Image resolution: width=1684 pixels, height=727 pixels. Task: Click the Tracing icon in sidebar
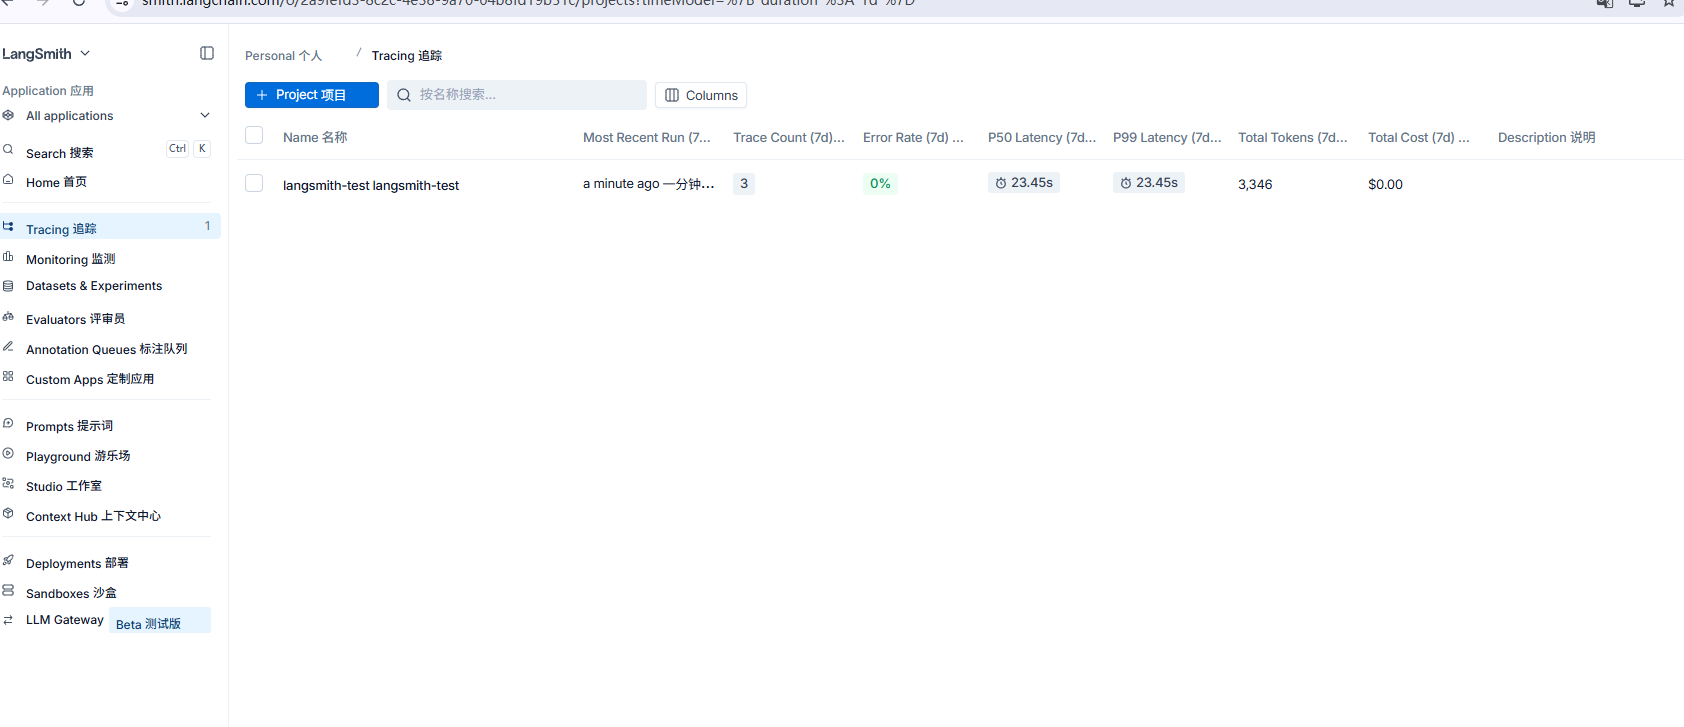(8, 227)
